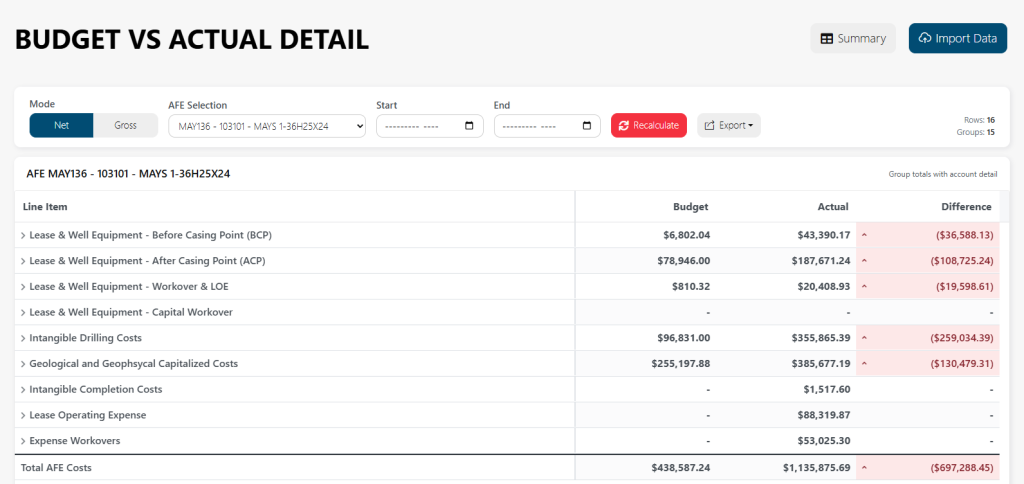Expand the Intangible Drilling Costs row
The height and width of the screenshot is (484, 1024).
[x=24, y=338]
